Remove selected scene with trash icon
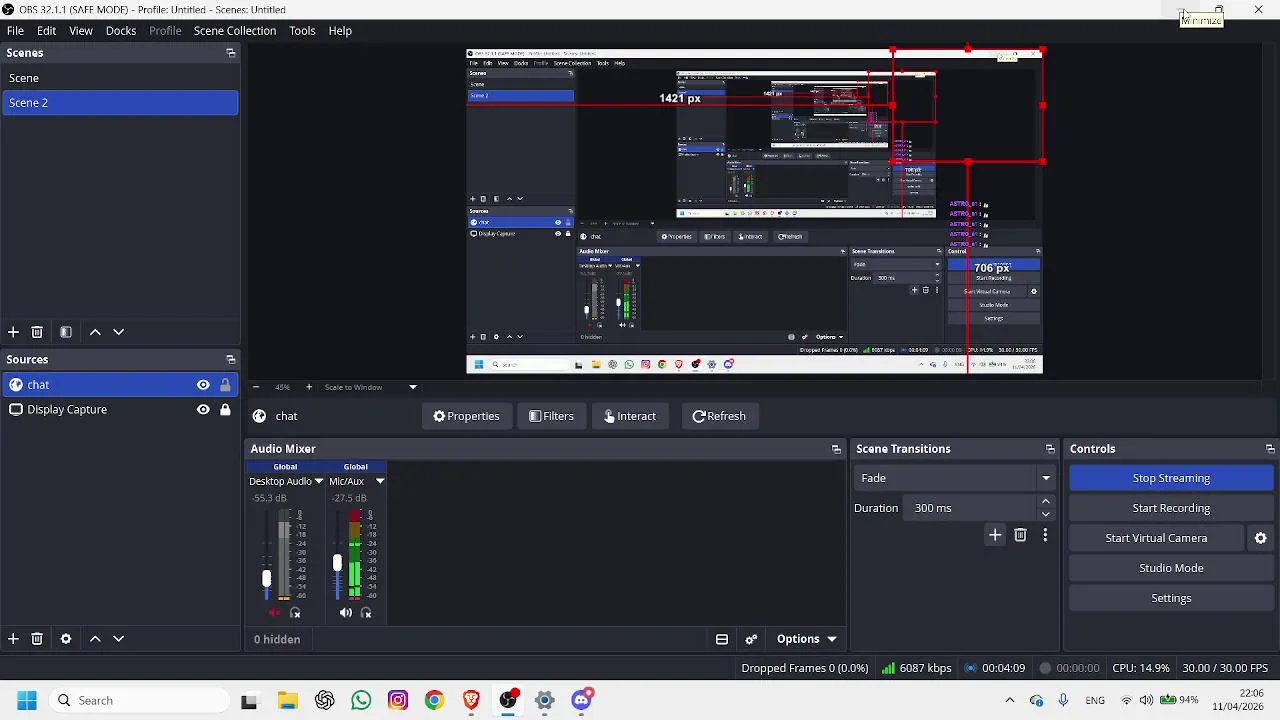 [x=37, y=332]
